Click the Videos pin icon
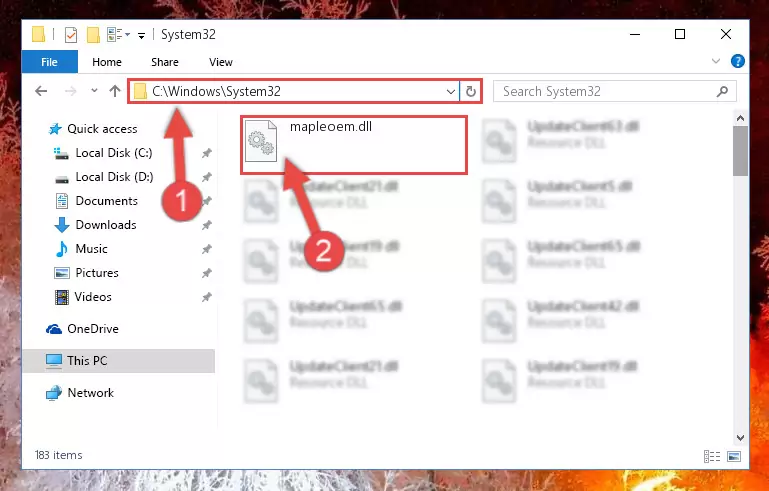Screen dimensions: 769x491 coord(206,297)
